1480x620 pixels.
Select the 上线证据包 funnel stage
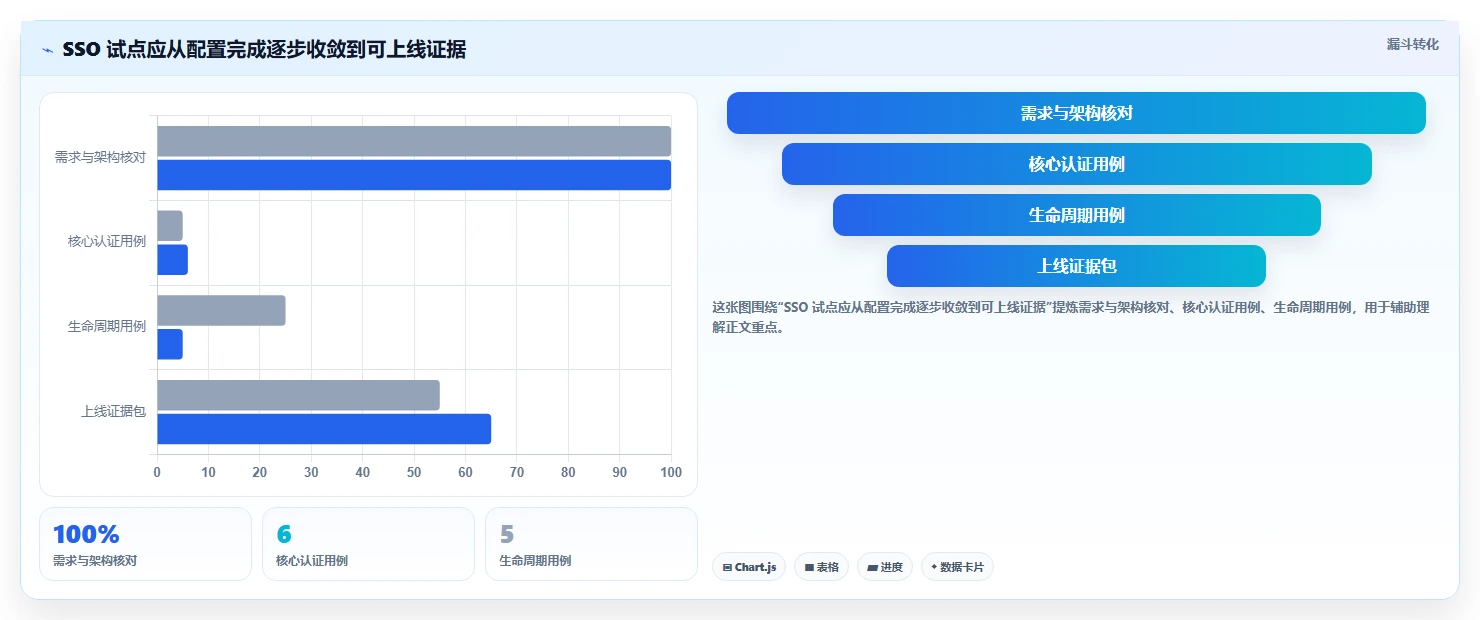(1076, 266)
